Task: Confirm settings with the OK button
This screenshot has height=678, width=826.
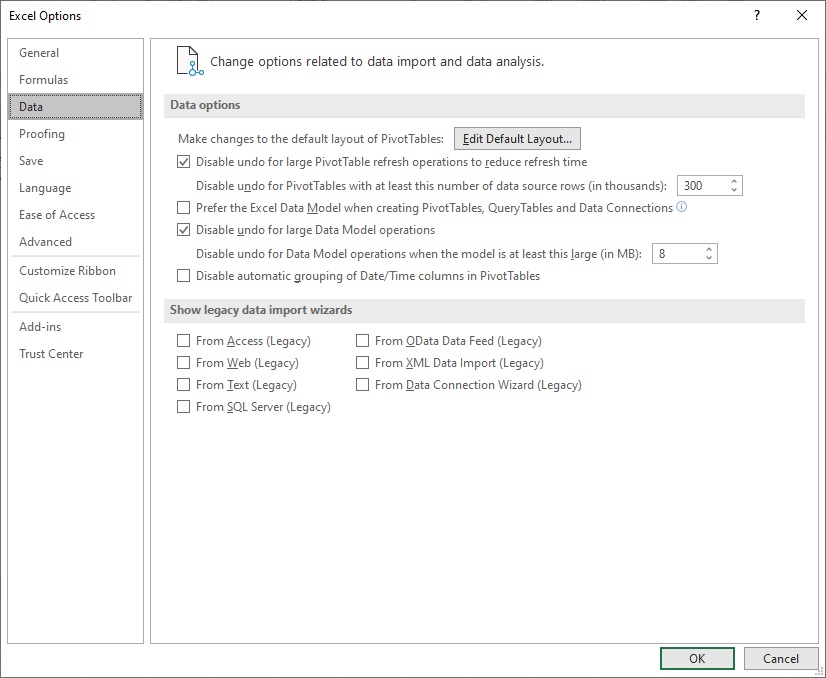Action: (697, 658)
